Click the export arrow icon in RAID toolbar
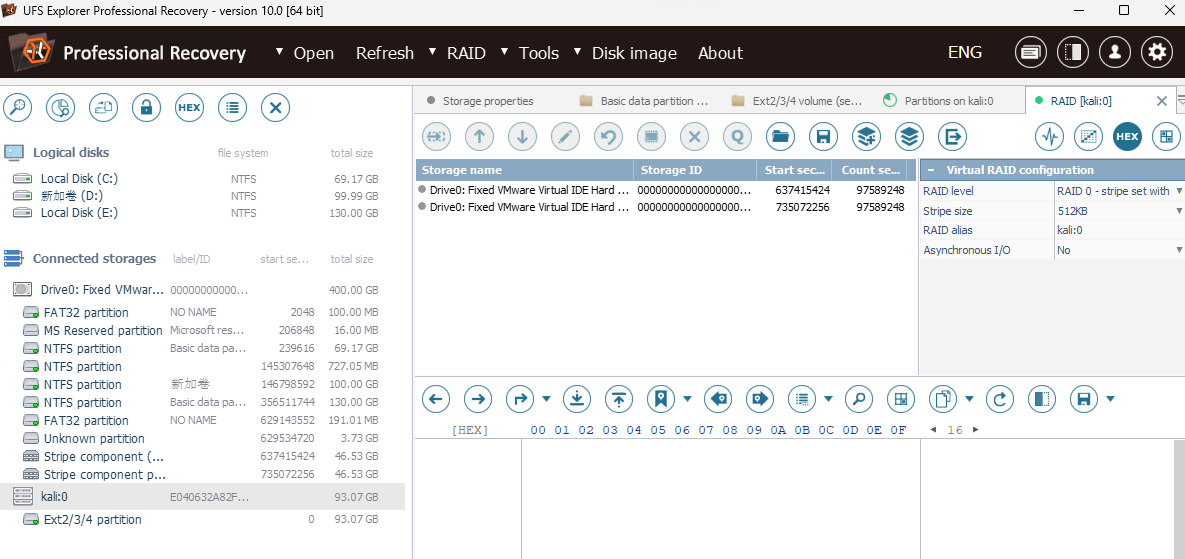 (x=953, y=136)
